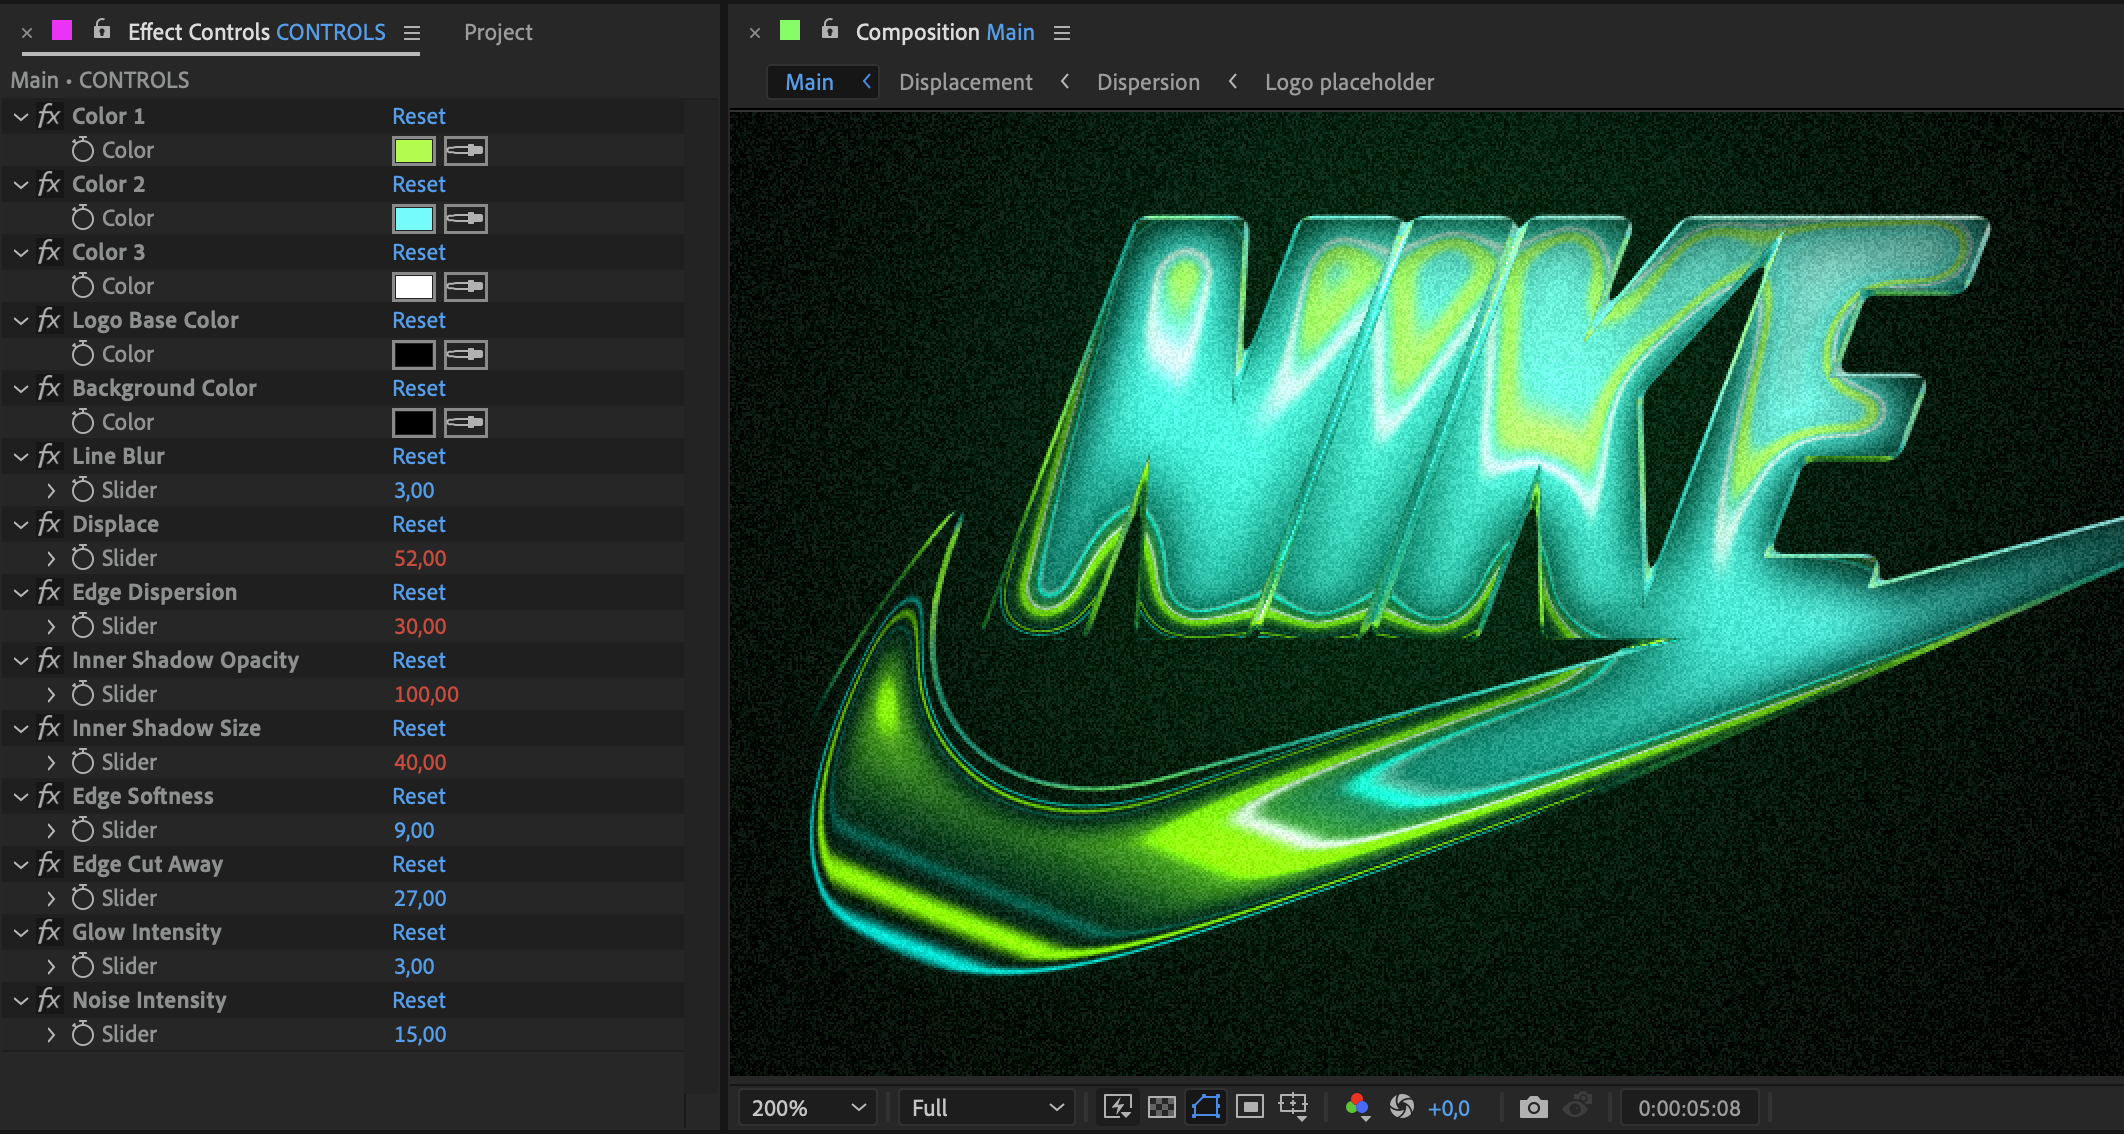Expand the Noise Intensity Slider options
This screenshot has height=1134, width=2124.
coord(51,1034)
